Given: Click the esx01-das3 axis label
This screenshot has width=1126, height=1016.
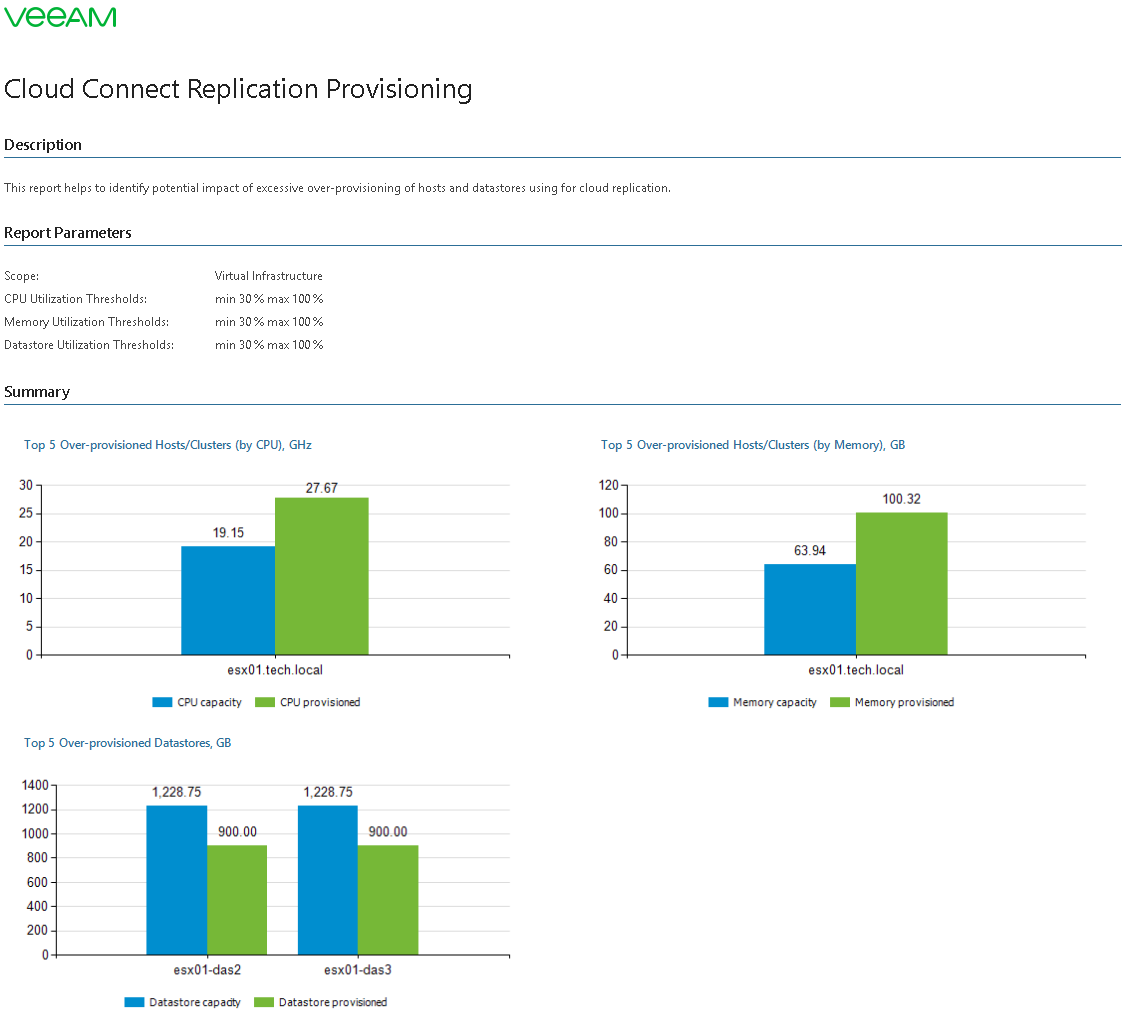Looking at the screenshot, I should click(358, 970).
